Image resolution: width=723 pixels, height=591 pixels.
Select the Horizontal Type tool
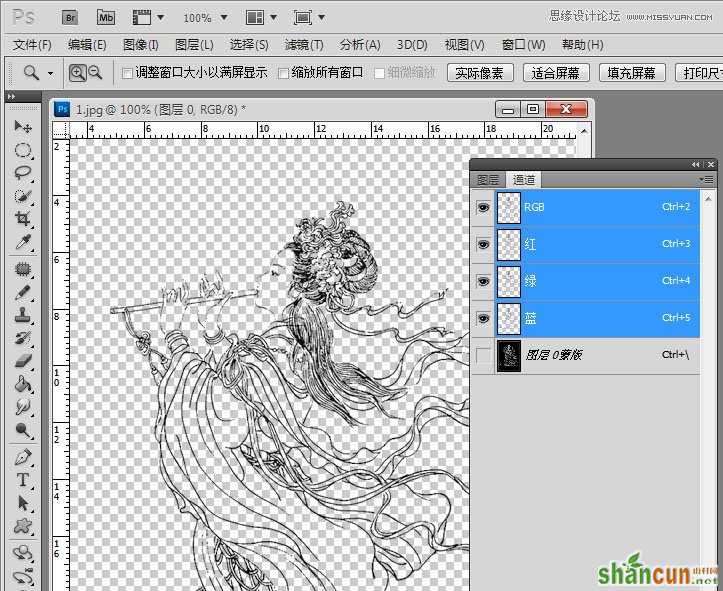(x=23, y=480)
